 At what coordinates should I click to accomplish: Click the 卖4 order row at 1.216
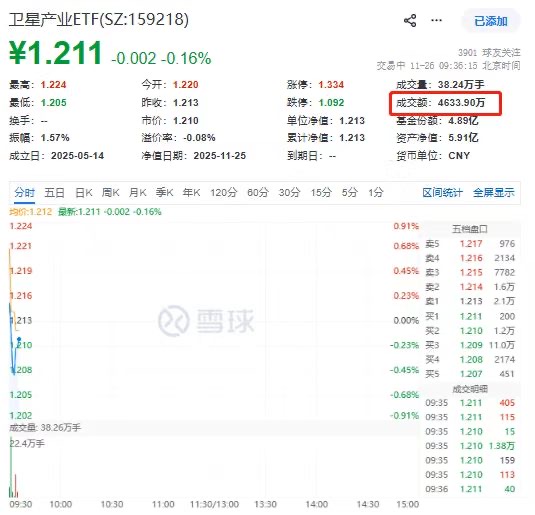pyautogui.click(x=470, y=258)
